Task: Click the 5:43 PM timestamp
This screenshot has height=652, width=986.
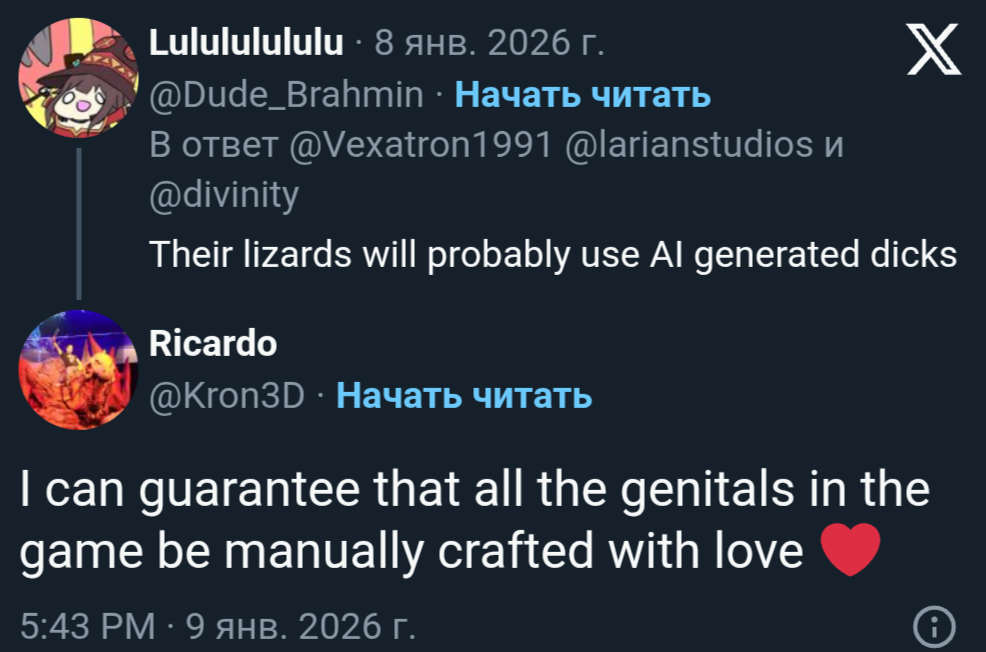Action: 88,627
